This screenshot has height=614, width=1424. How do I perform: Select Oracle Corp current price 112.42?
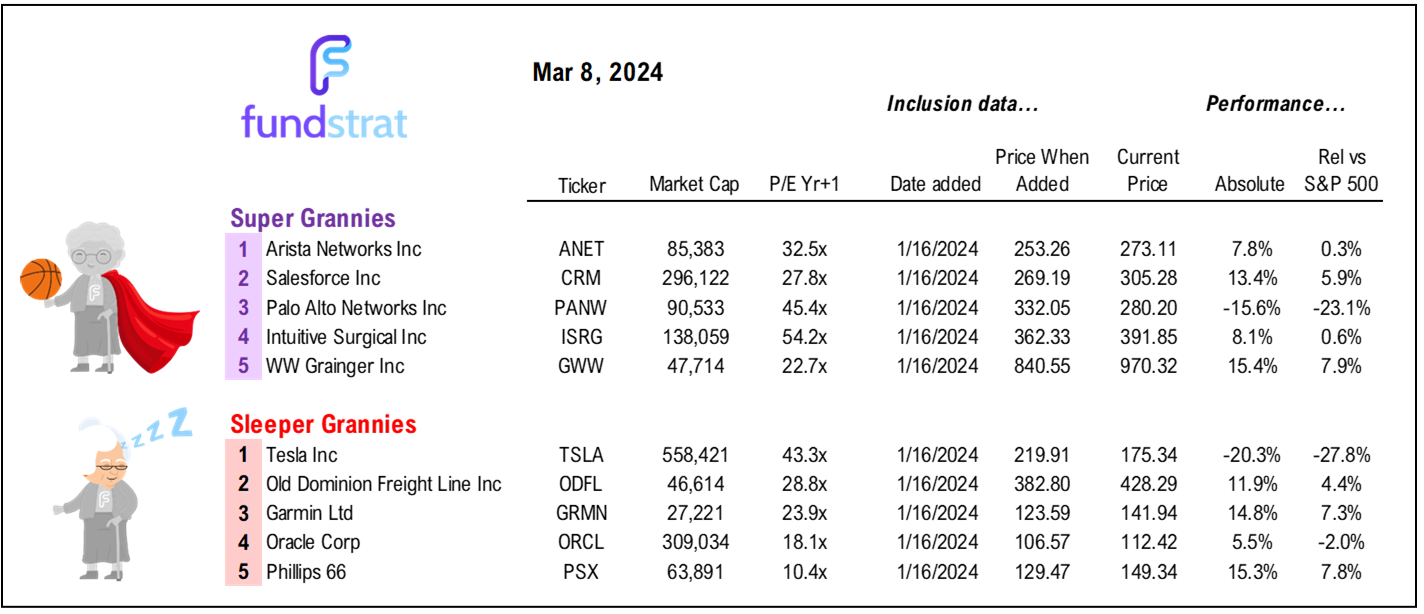tap(1146, 543)
